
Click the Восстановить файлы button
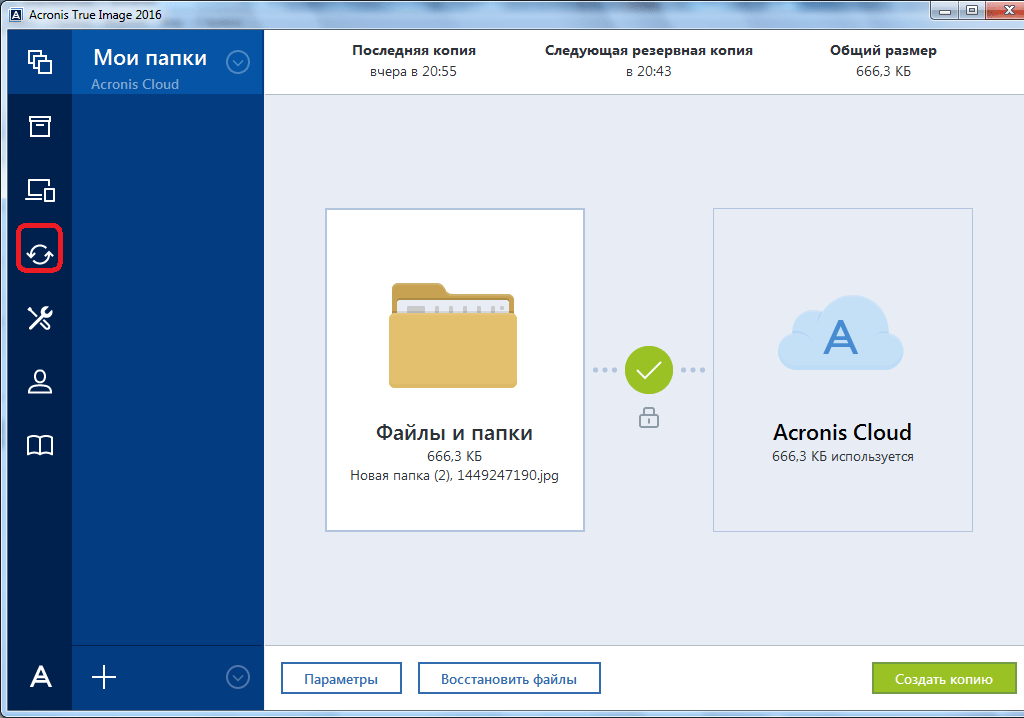(x=509, y=679)
